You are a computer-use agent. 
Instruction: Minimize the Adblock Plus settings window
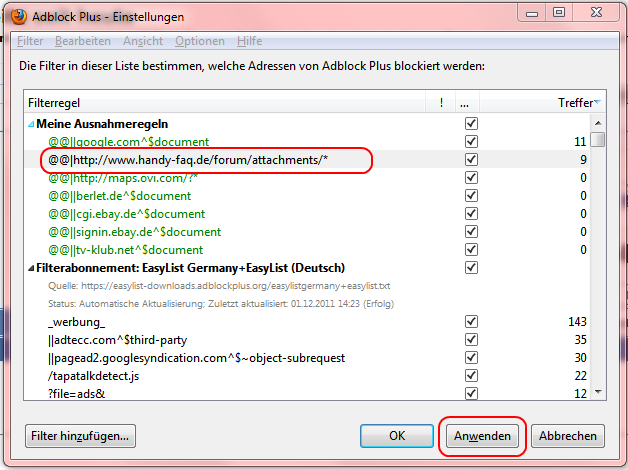tap(529, 12)
